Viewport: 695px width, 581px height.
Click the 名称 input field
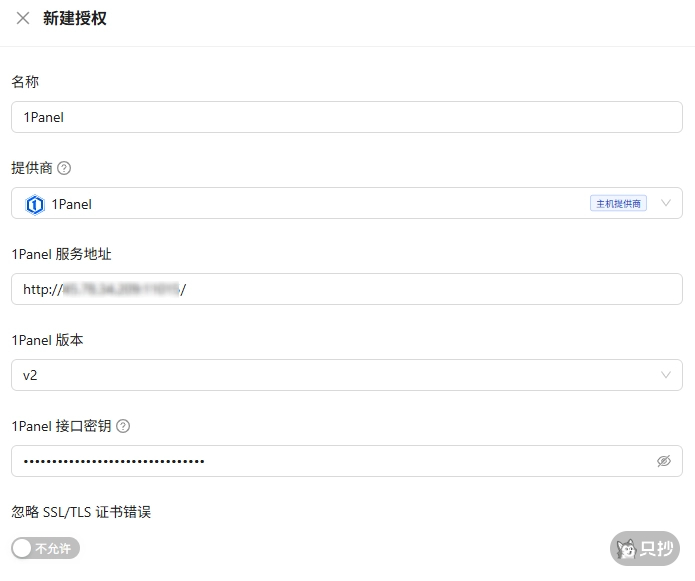tap(346, 117)
